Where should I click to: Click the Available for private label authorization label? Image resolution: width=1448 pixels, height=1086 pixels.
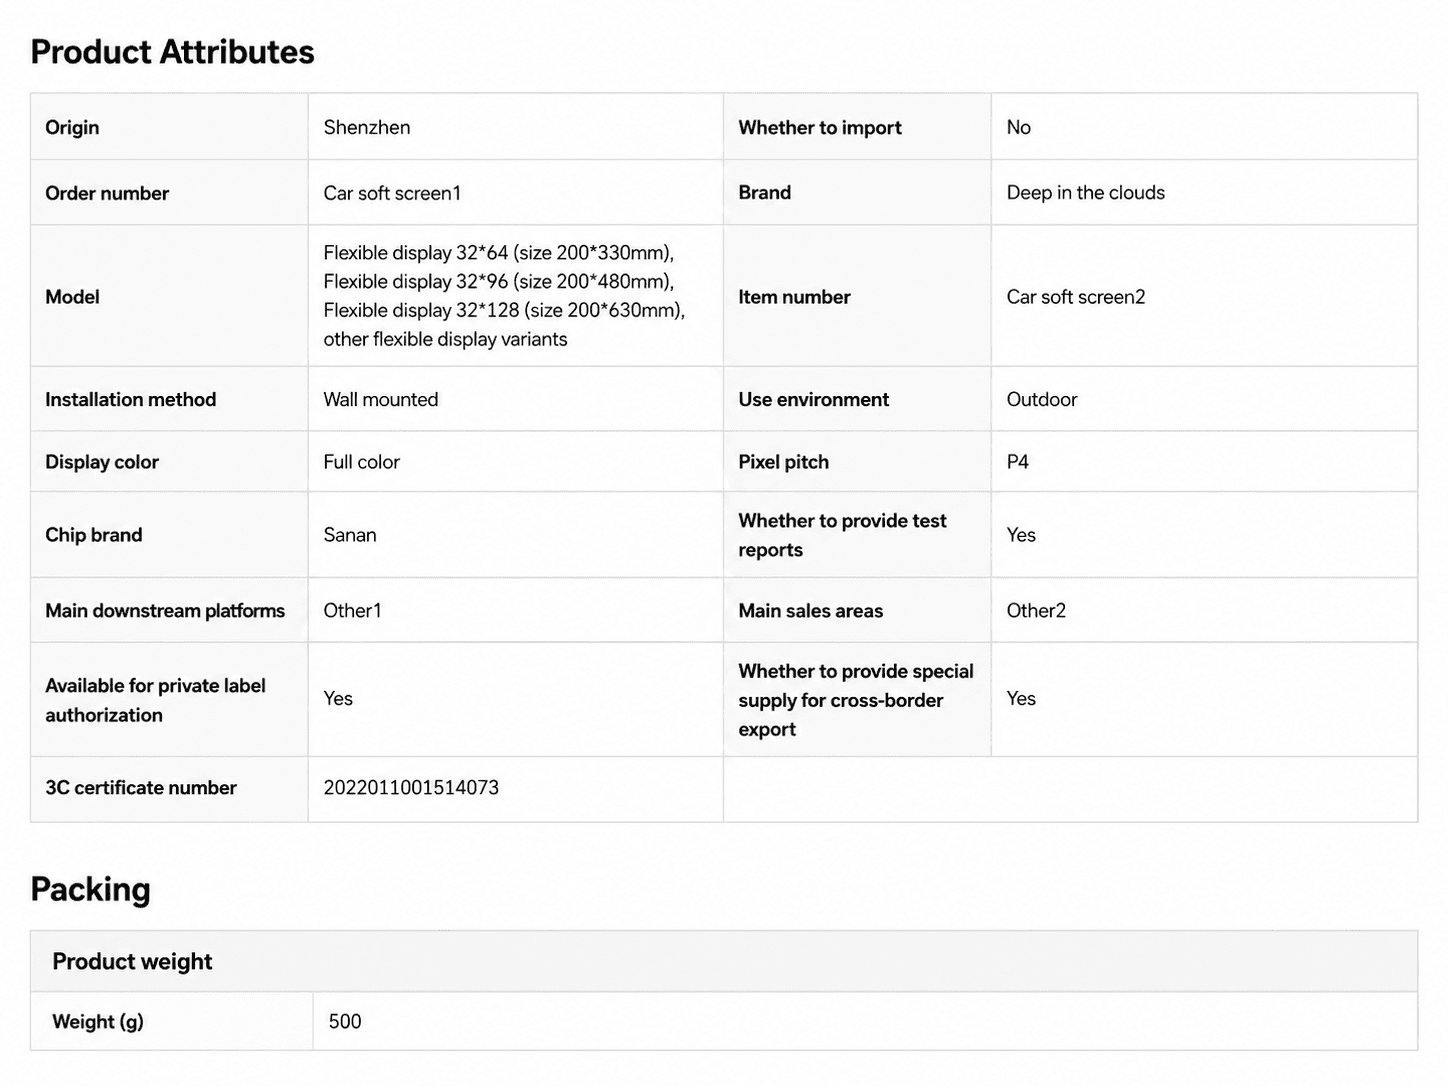(155, 700)
